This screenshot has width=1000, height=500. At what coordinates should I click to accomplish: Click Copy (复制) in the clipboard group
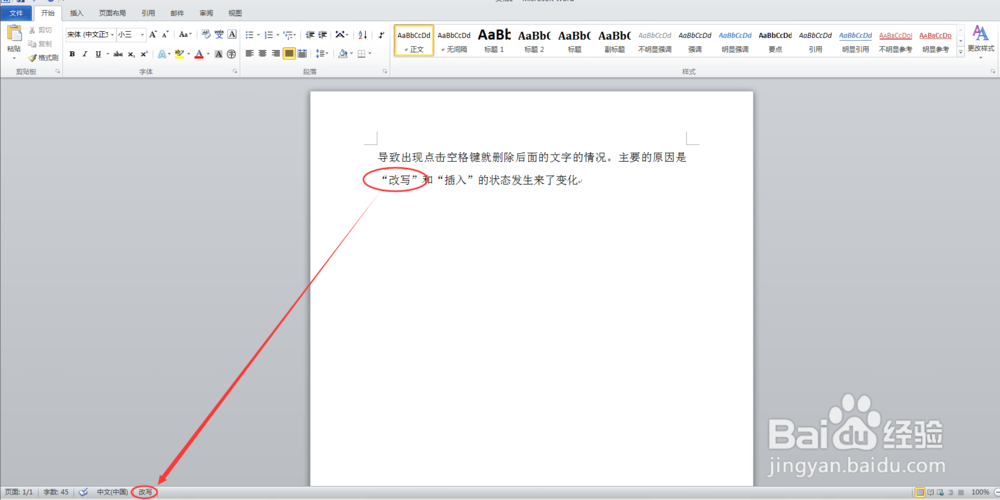40,43
